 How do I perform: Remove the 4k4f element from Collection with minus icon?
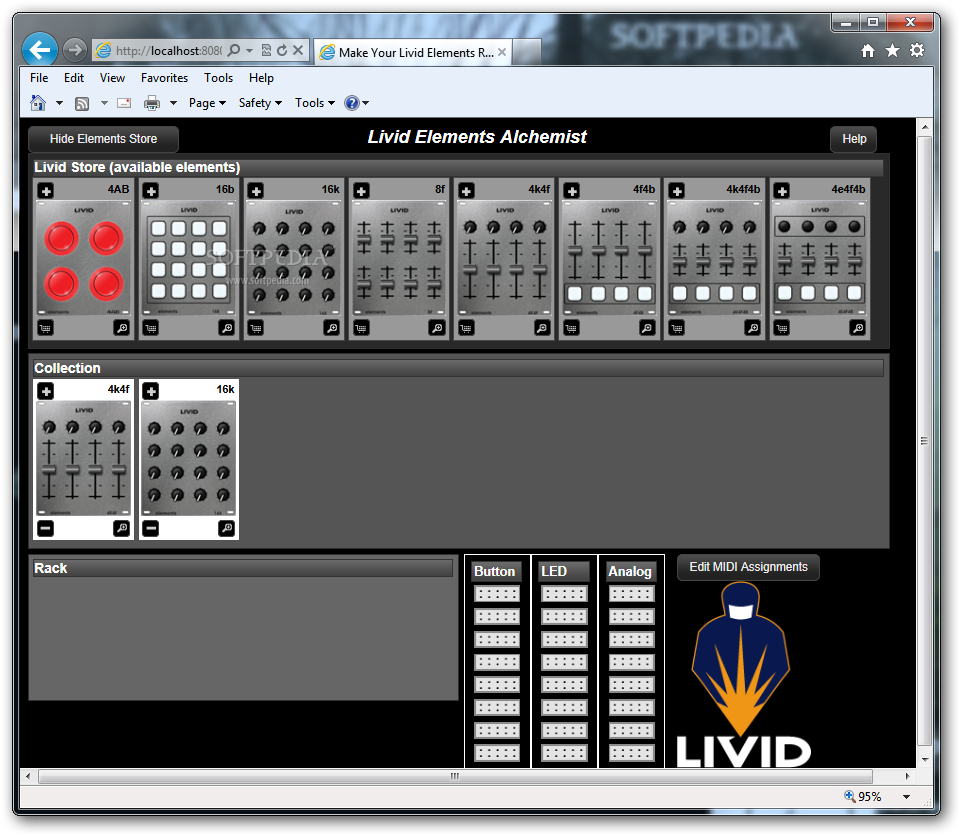[x=45, y=528]
